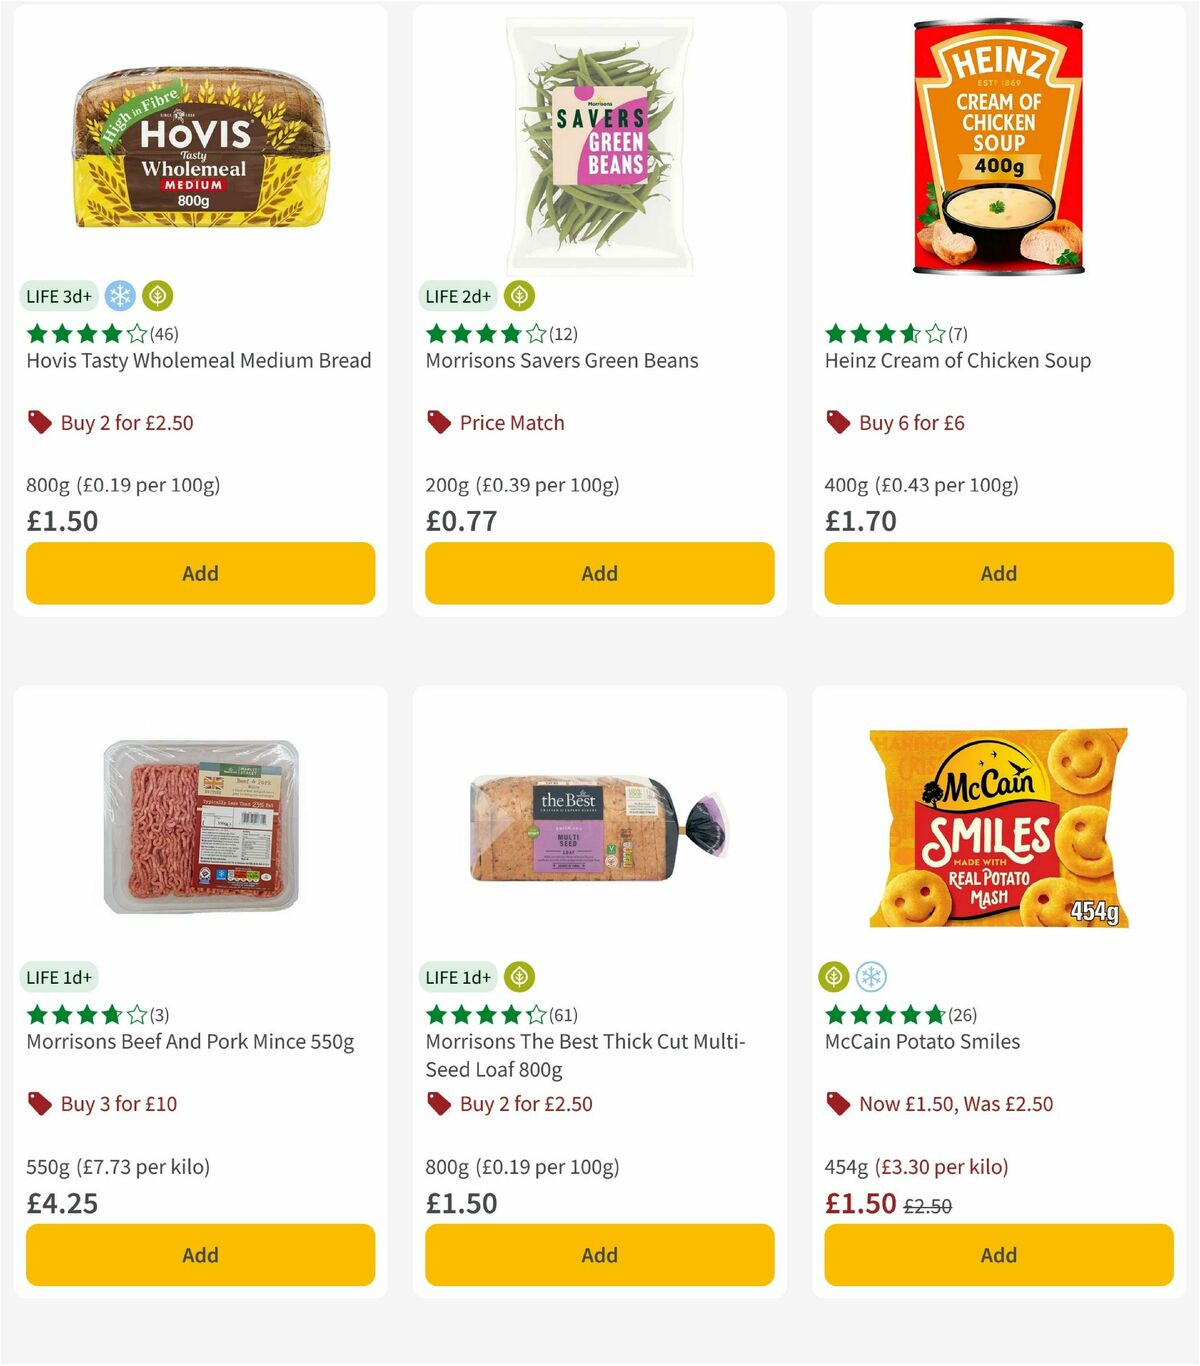1200x1366 pixels.
Task: Click the green leaf icon on McCain Potato Smiles
Action: (835, 977)
